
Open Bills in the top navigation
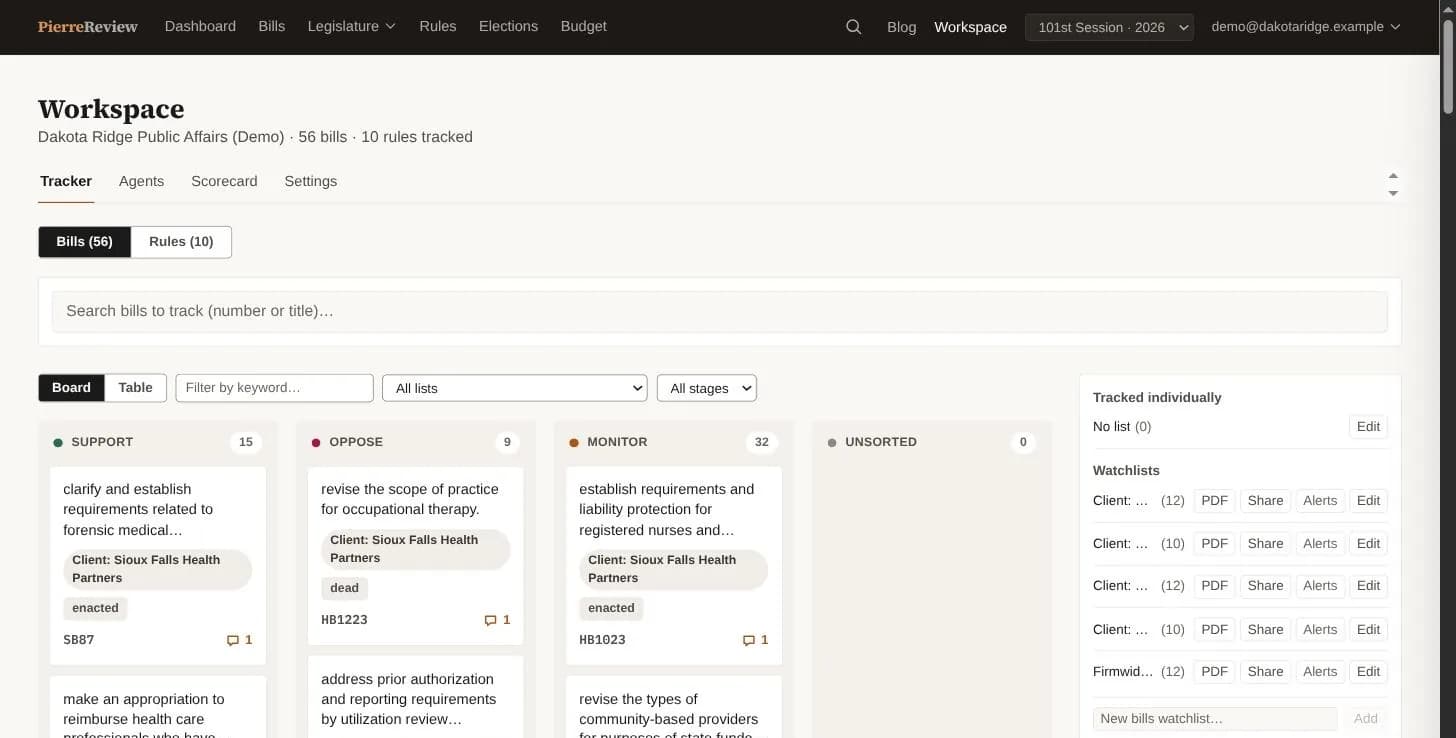click(271, 27)
